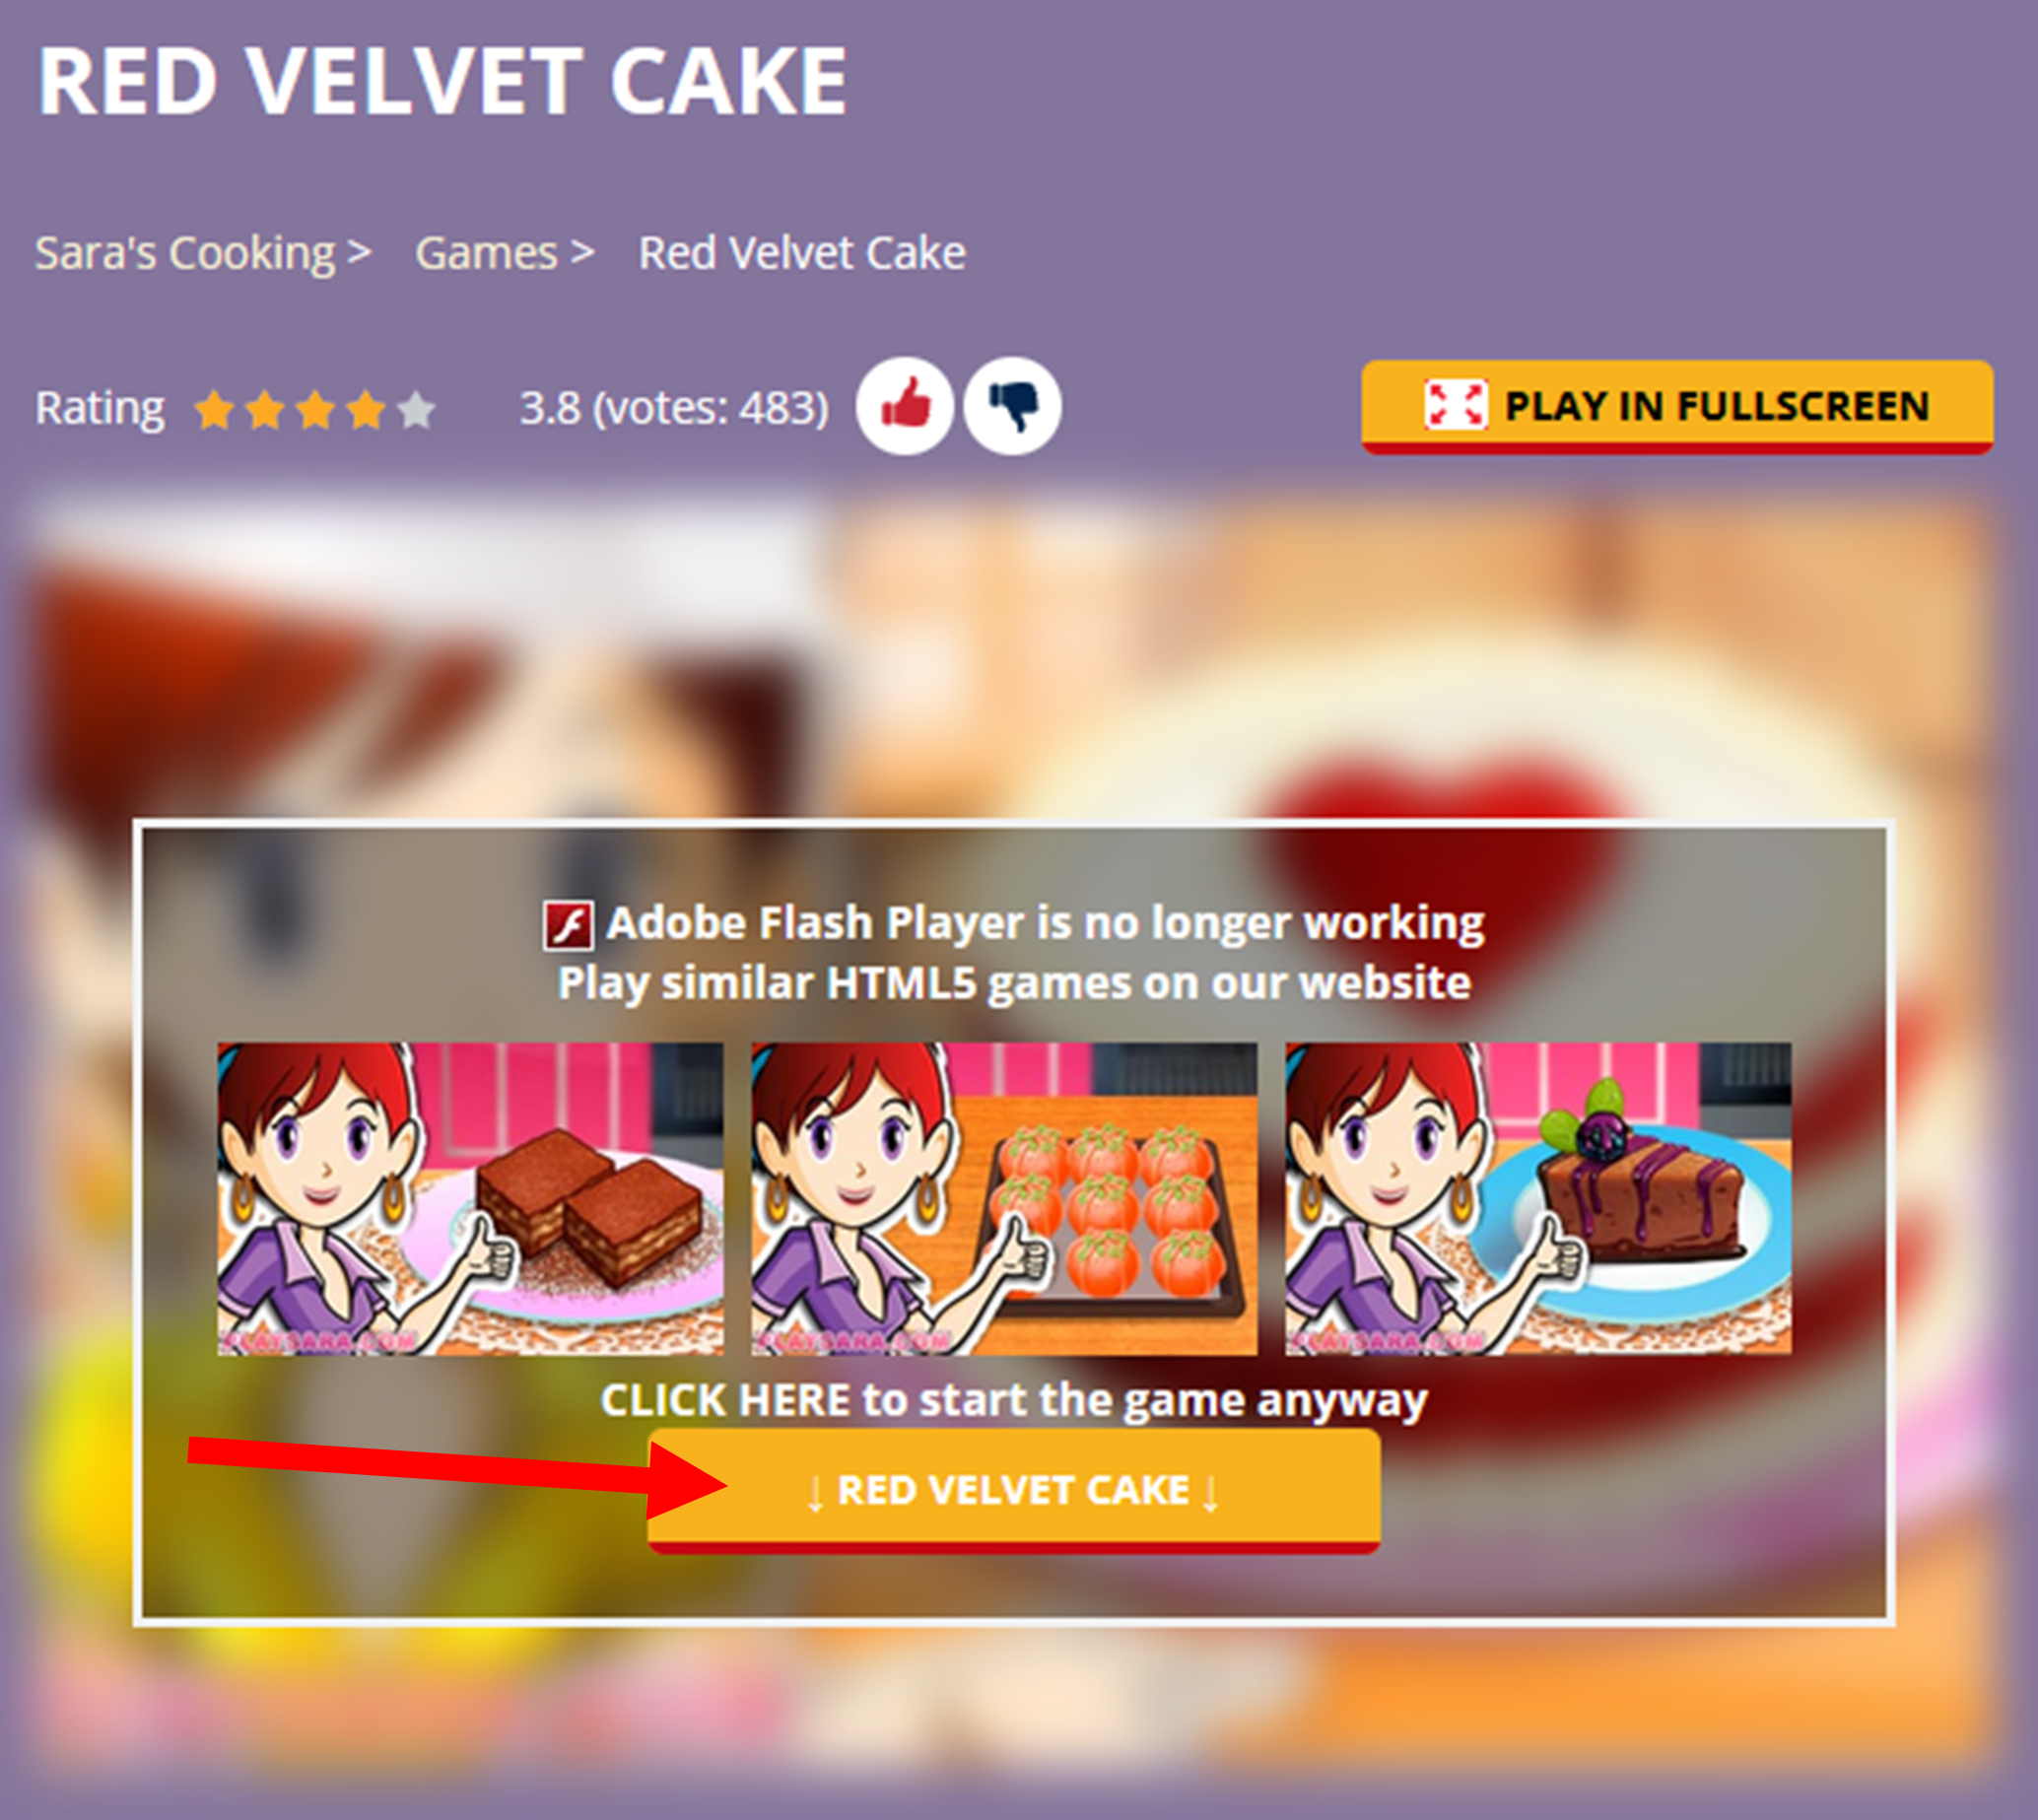Rate three stars using the third star
This screenshot has width=2038, height=1820.
315,410
